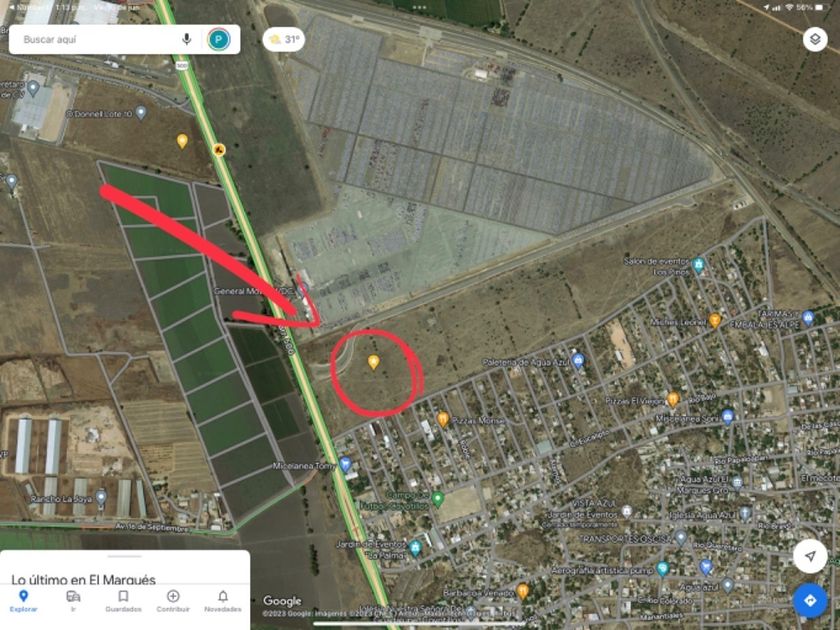
Task: Select the Salon de eventos Los Pinos marker
Action: 698,265
